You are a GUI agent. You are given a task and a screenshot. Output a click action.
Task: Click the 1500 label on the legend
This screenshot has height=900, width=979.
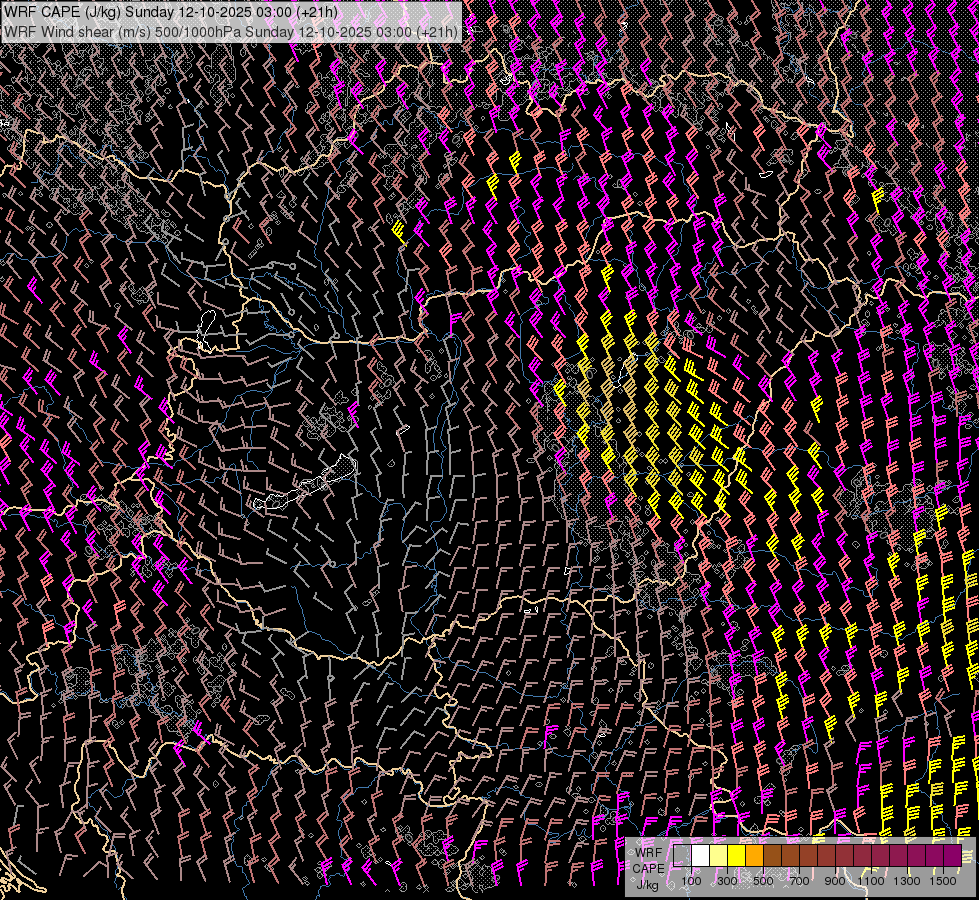pyautogui.click(x=942, y=881)
